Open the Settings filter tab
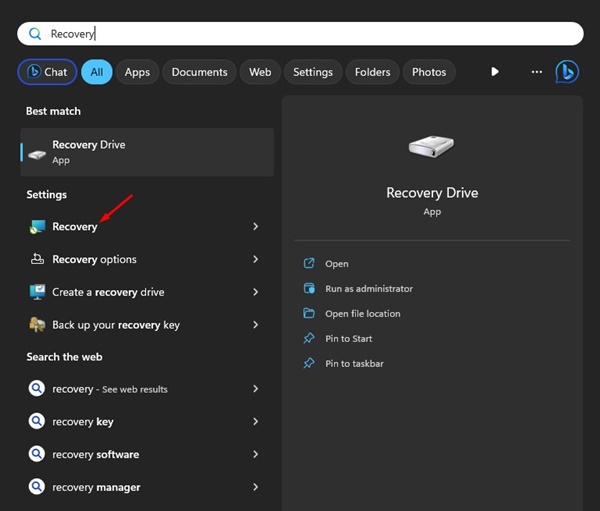This screenshot has height=511, width=600. pyautogui.click(x=313, y=72)
